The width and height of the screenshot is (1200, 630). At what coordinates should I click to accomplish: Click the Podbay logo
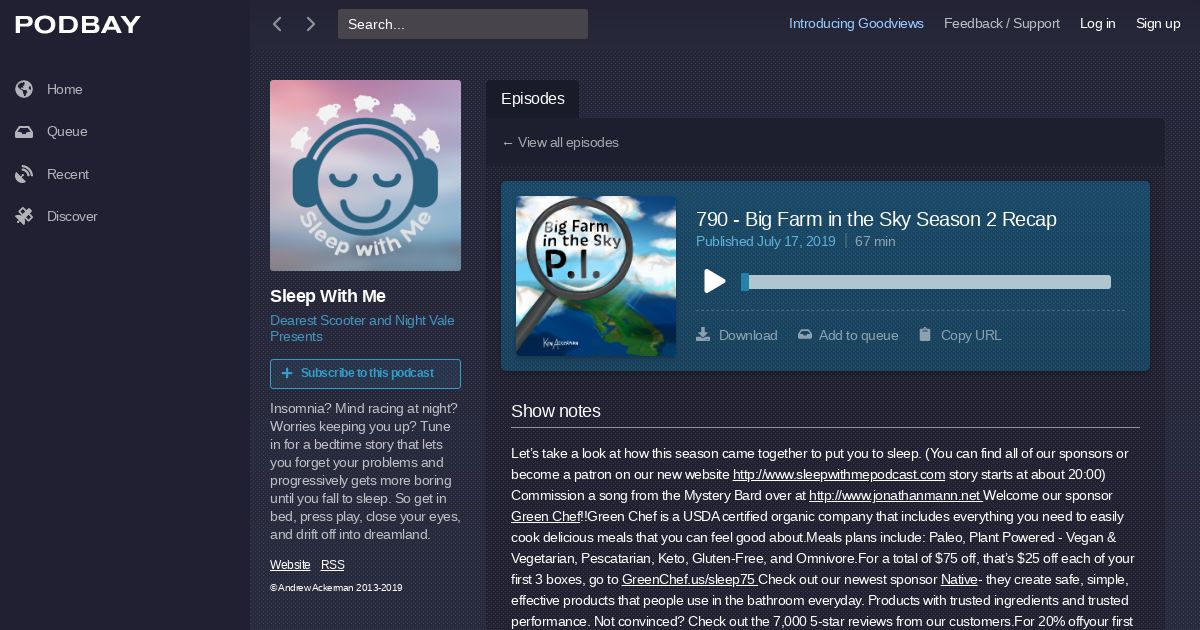(78, 25)
